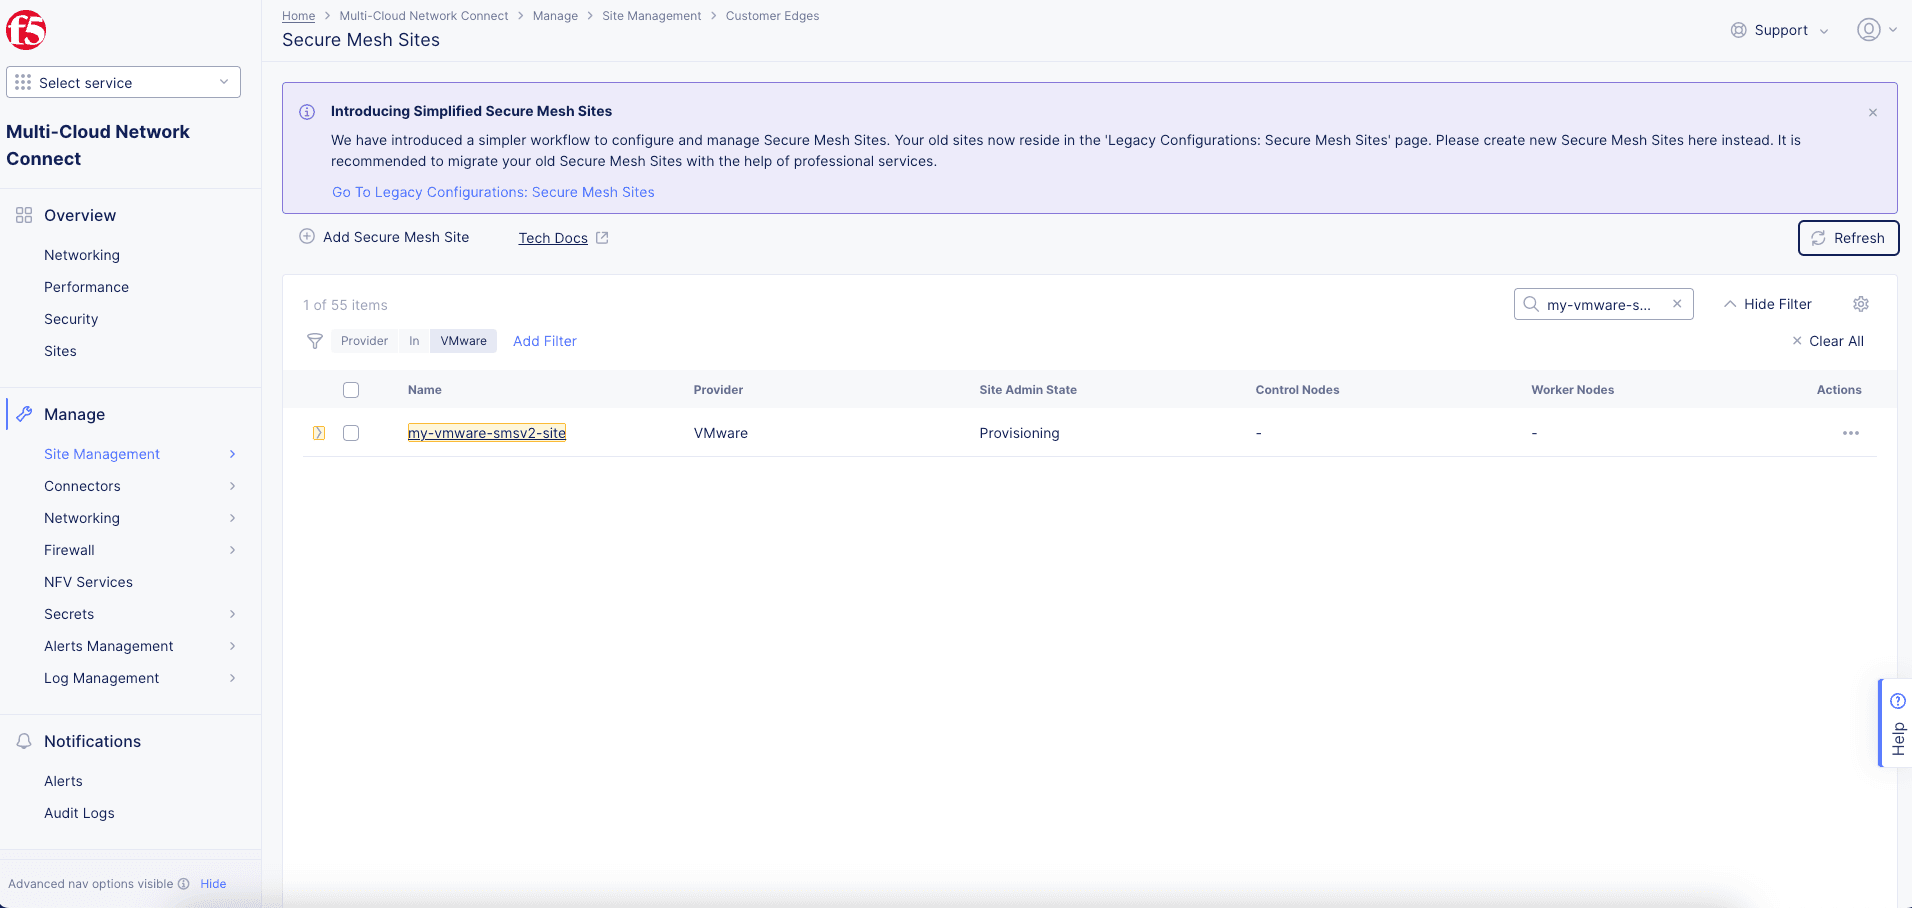This screenshot has height=908, width=1912.
Task: Click the Site Admin State column header
Action: coord(1028,390)
